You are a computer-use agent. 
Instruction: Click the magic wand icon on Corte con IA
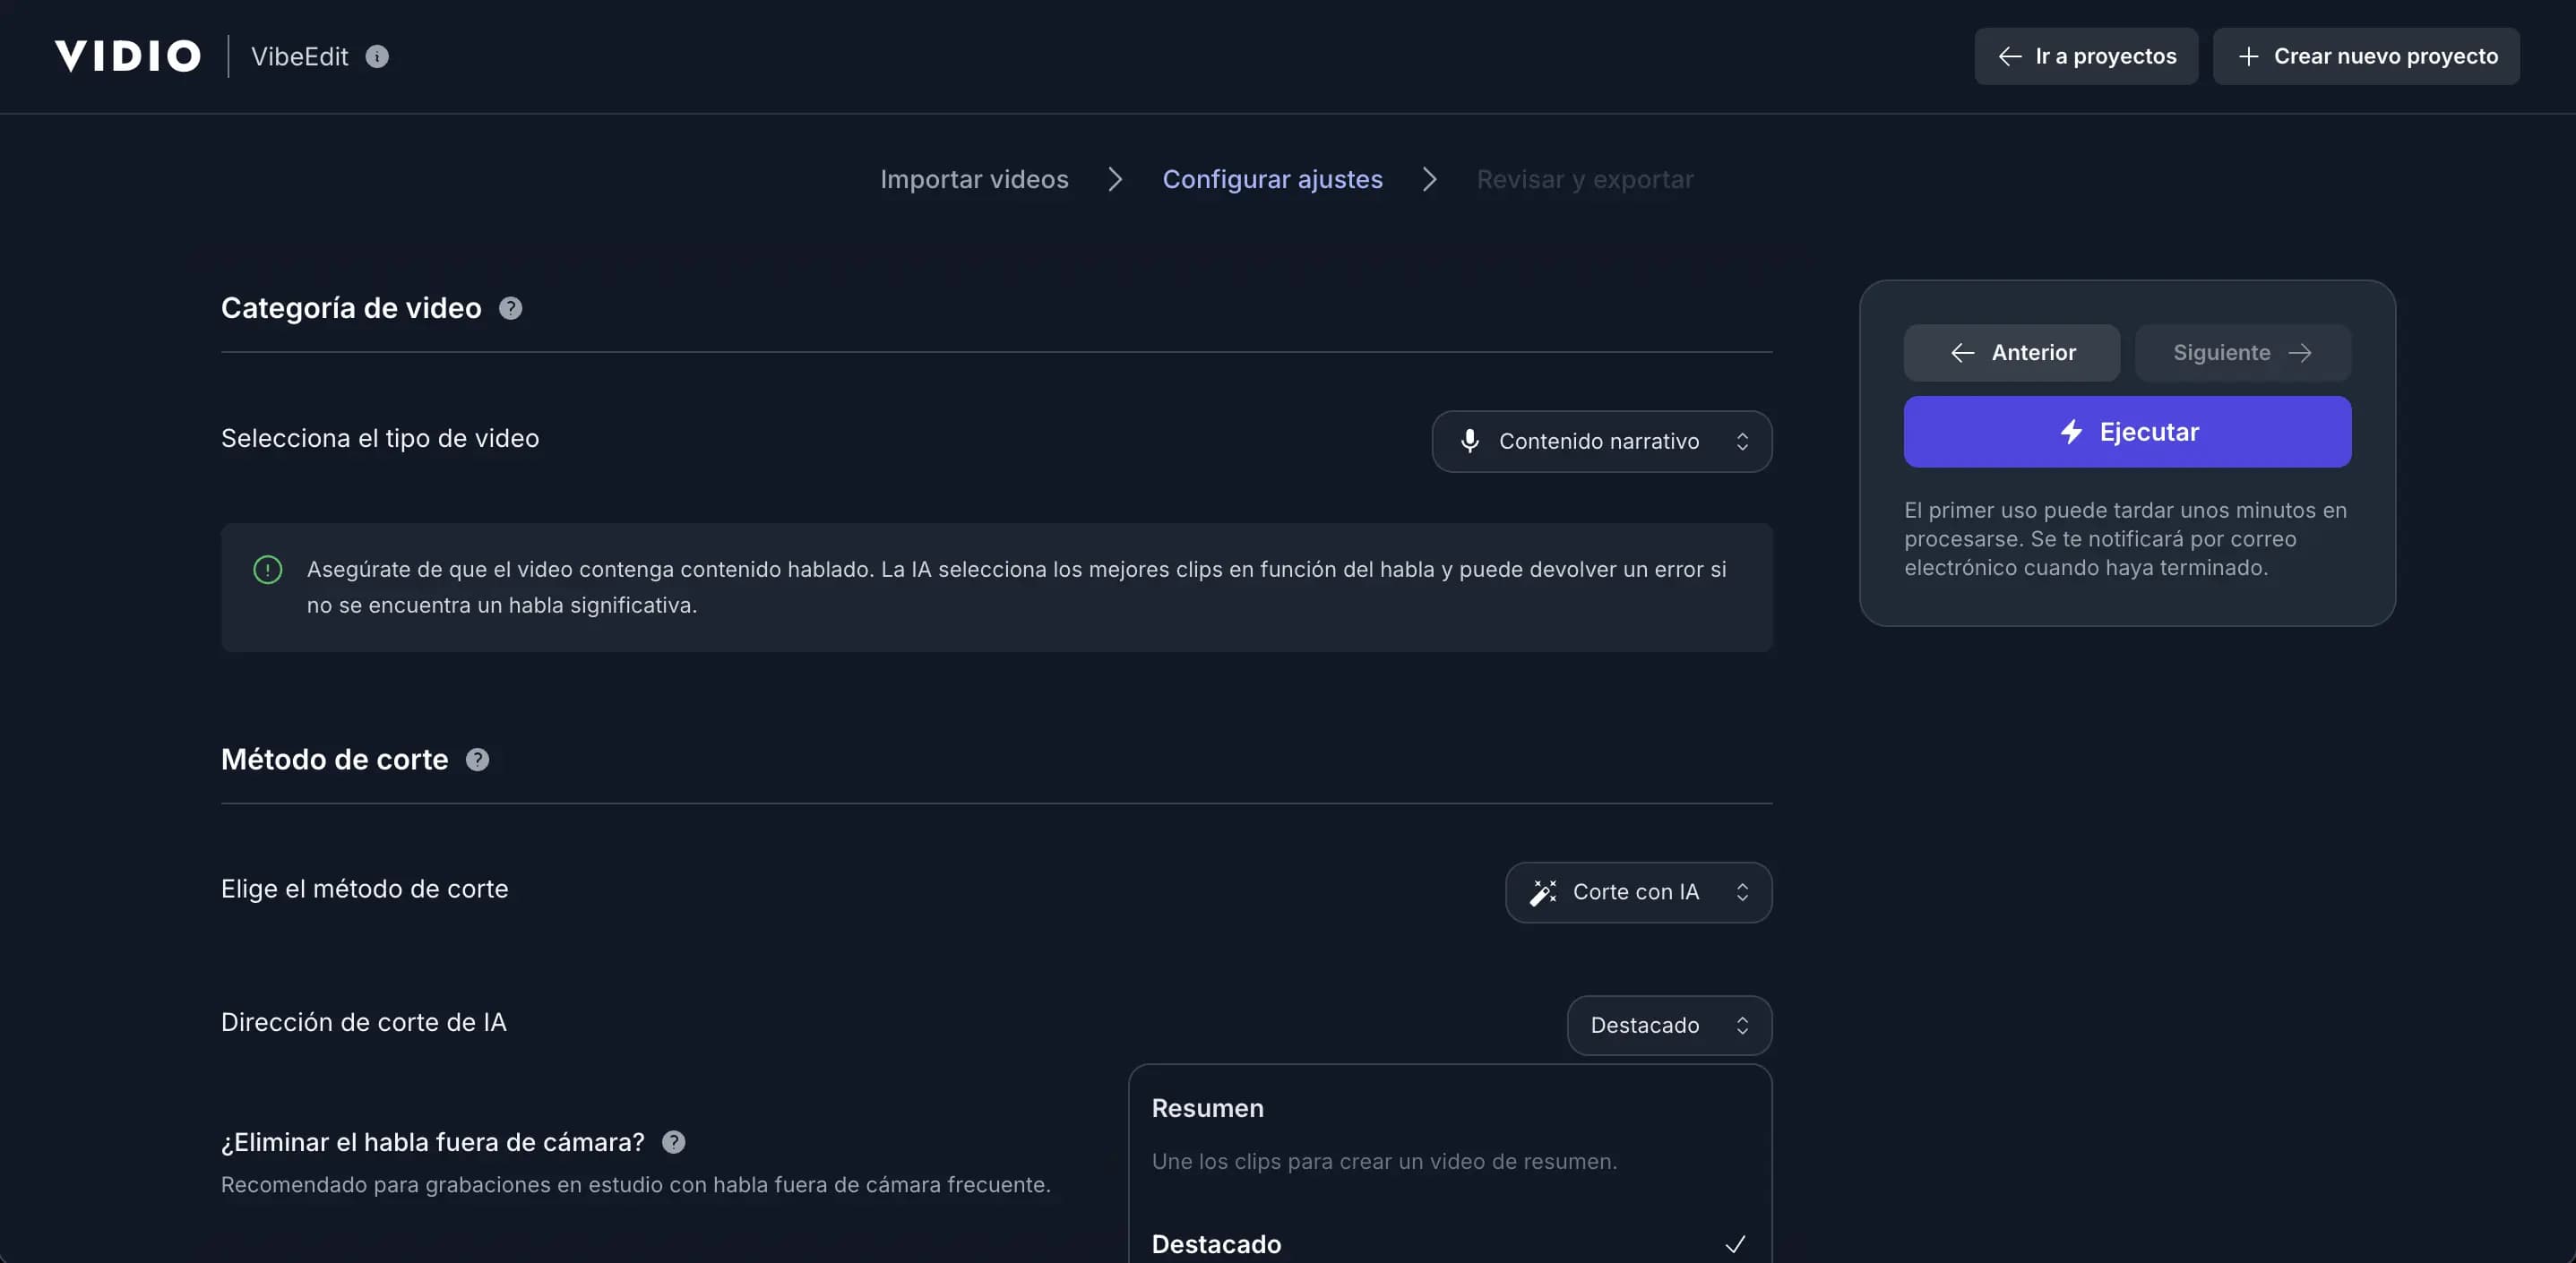pos(1544,892)
